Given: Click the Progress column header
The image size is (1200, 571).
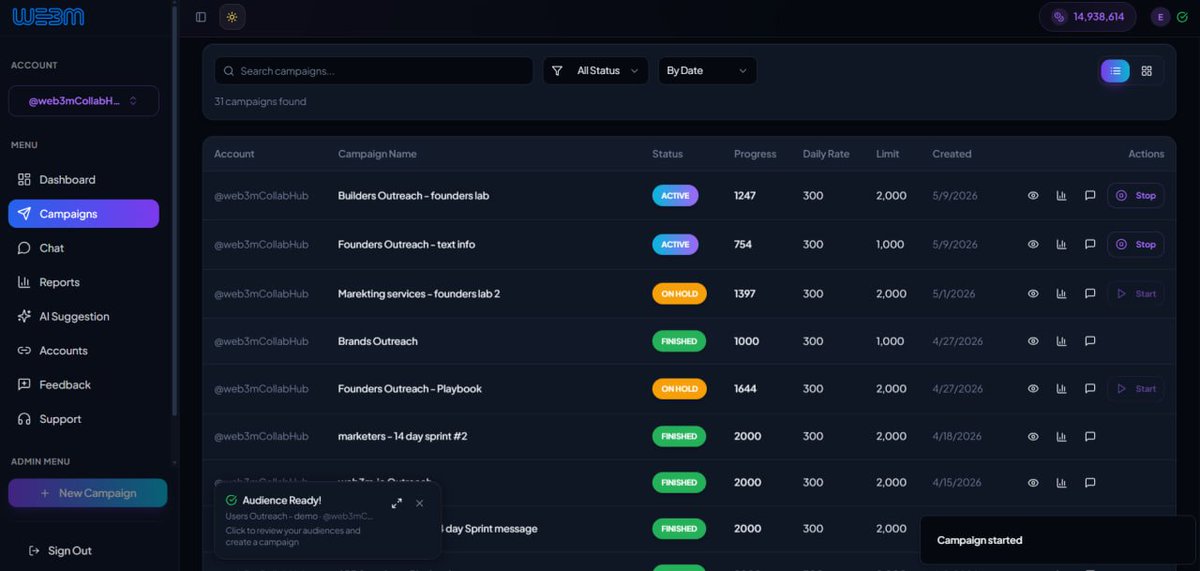Looking at the screenshot, I should point(755,154).
